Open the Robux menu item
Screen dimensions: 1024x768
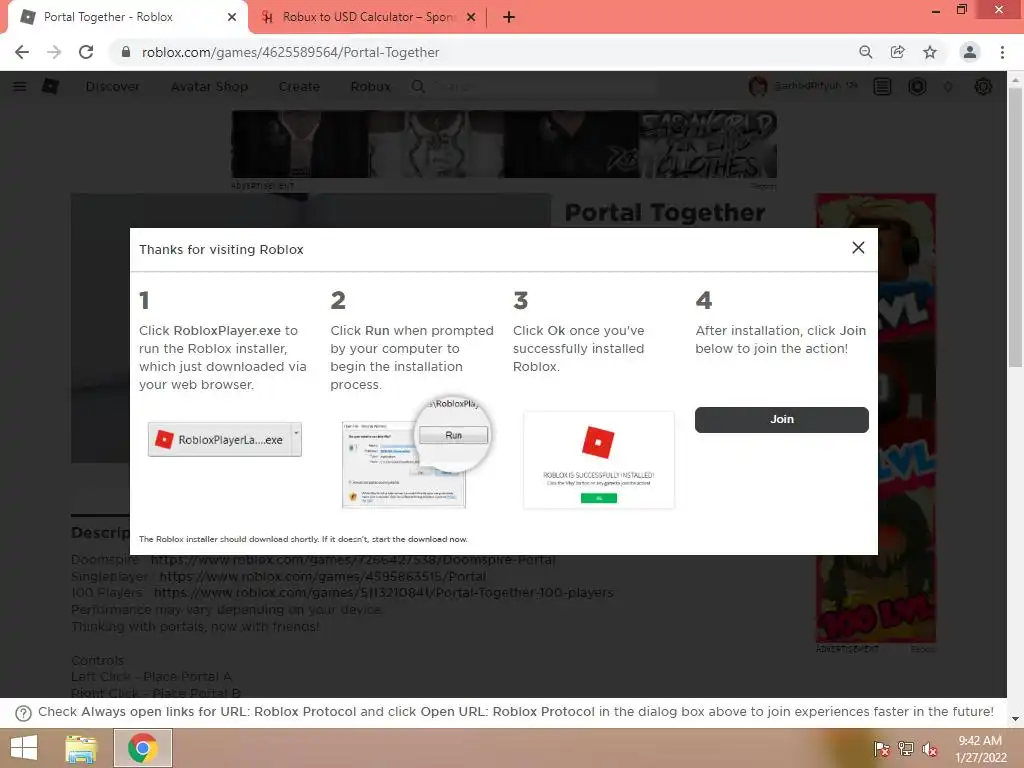(x=370, y=86)
